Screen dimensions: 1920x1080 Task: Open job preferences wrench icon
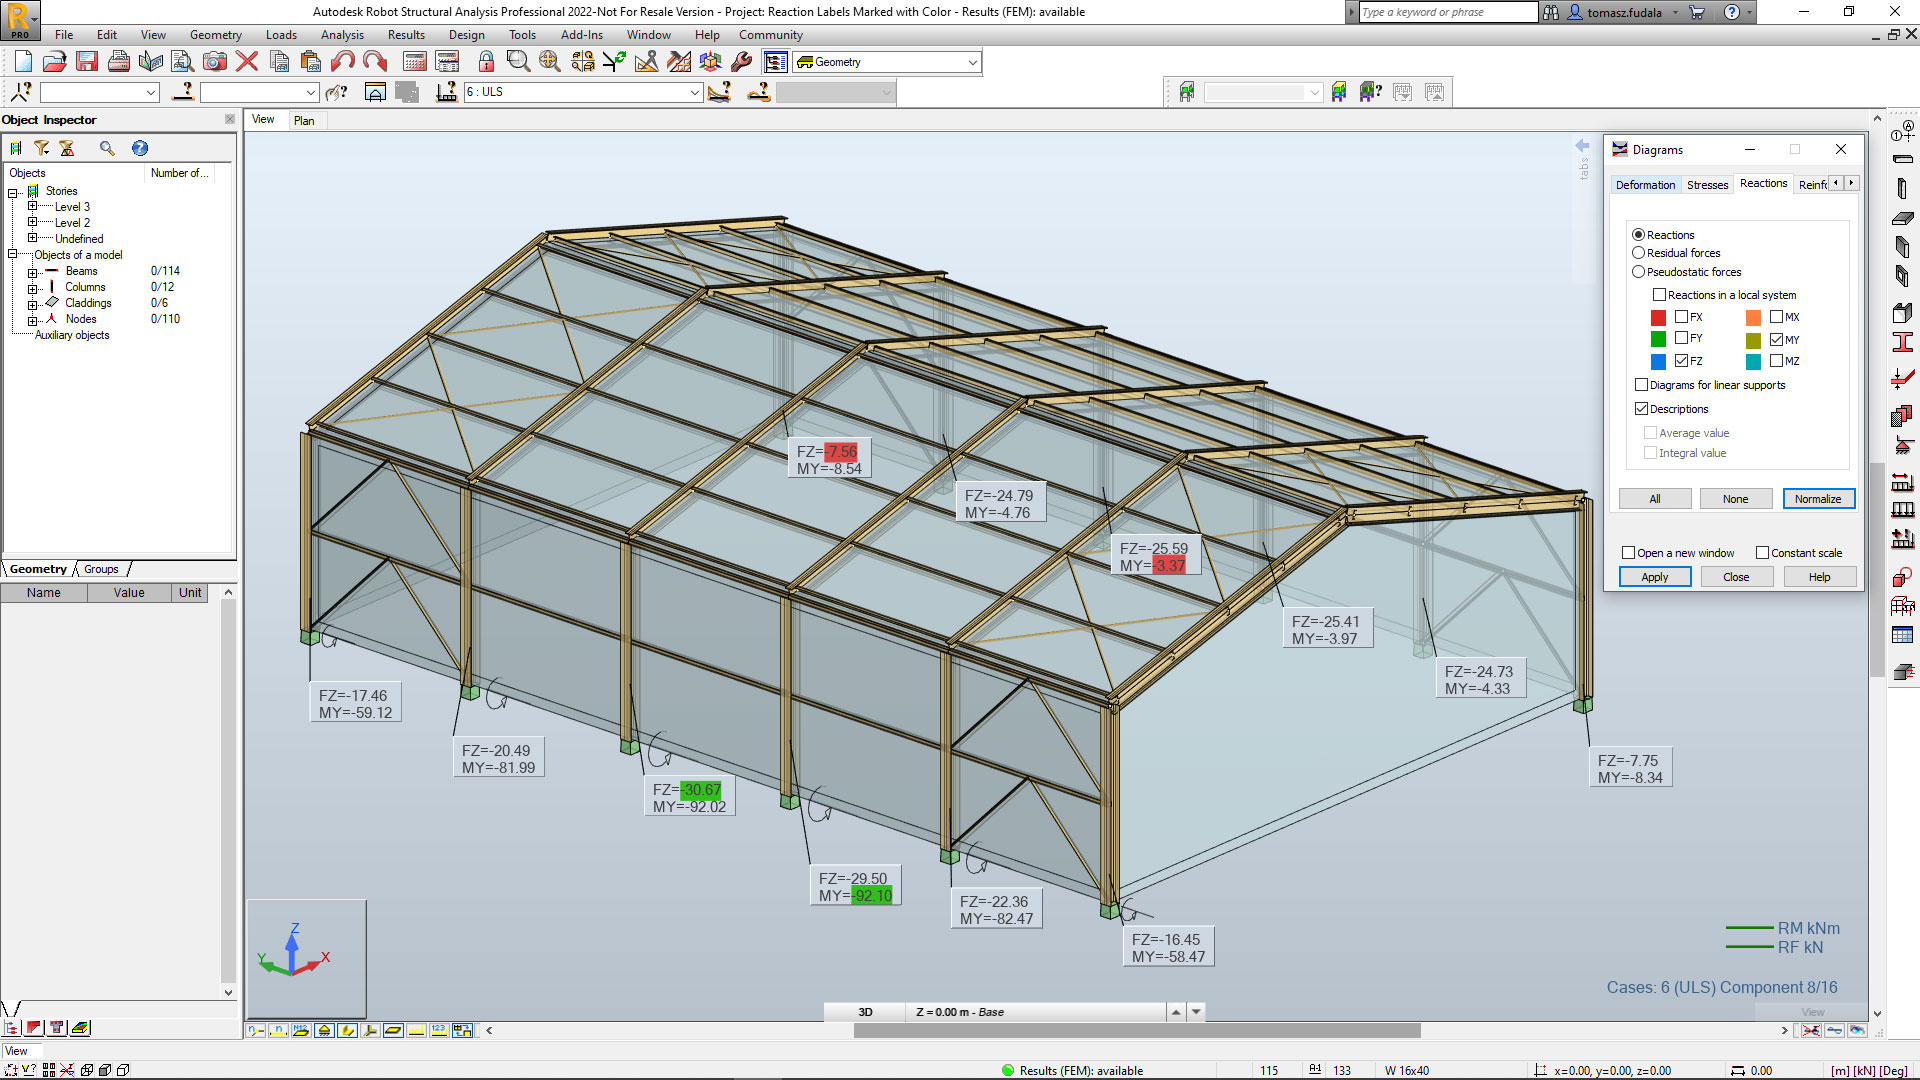click(742, 62)
